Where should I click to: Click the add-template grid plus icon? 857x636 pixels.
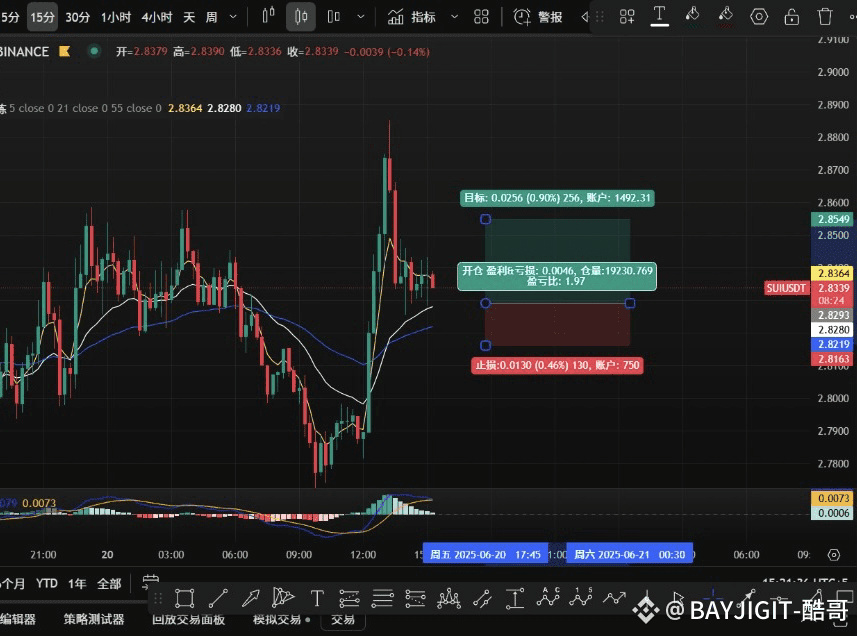(x=627, y=17)
